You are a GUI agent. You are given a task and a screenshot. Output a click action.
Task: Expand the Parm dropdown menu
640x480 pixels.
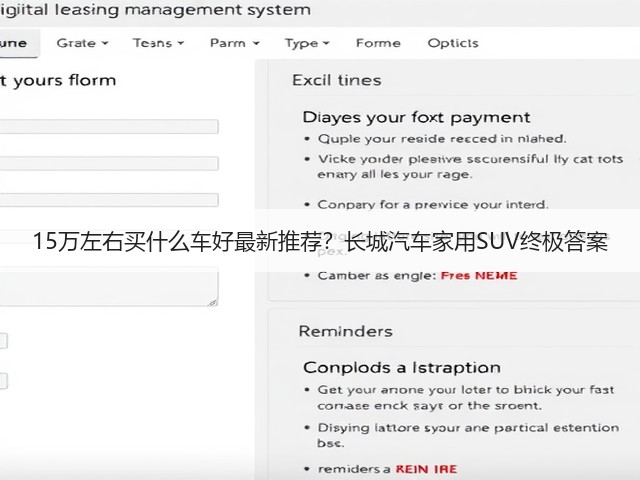coord(234,43)
